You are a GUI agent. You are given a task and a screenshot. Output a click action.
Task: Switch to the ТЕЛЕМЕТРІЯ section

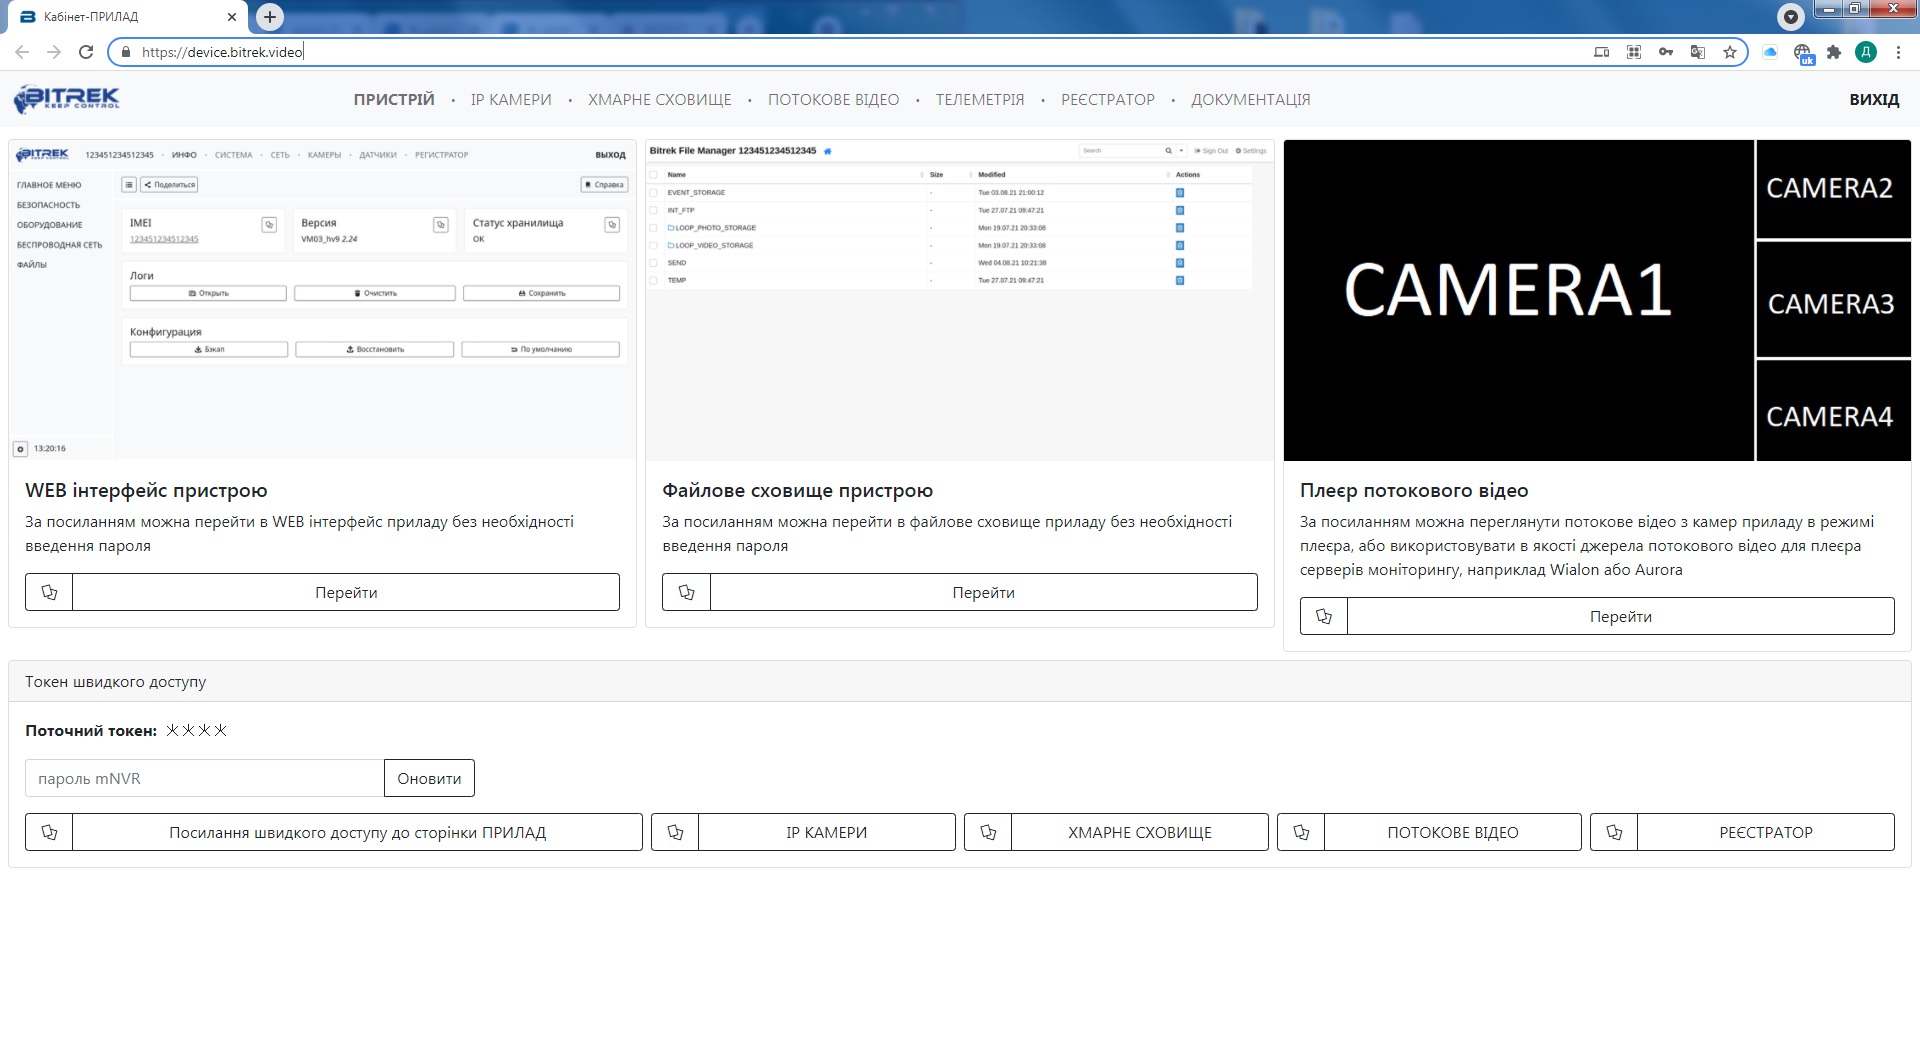pyautogui.click(x=979, y=100)
